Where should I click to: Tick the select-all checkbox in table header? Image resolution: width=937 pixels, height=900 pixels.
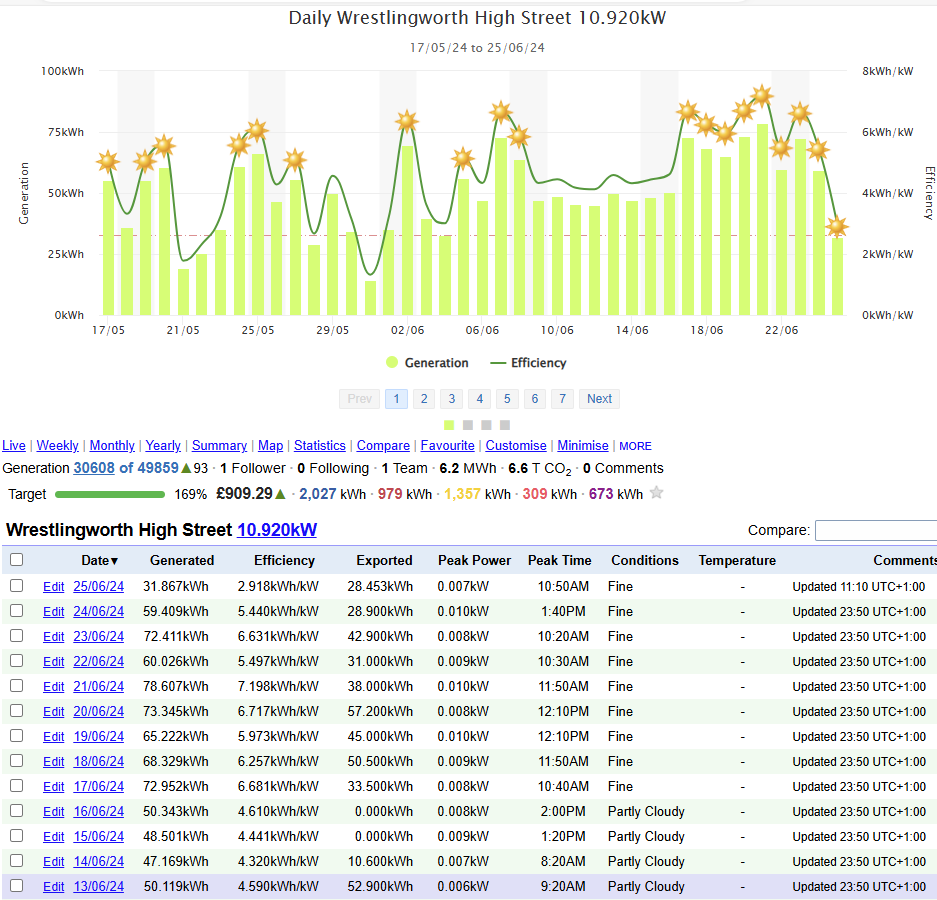(x=17, y=559)
